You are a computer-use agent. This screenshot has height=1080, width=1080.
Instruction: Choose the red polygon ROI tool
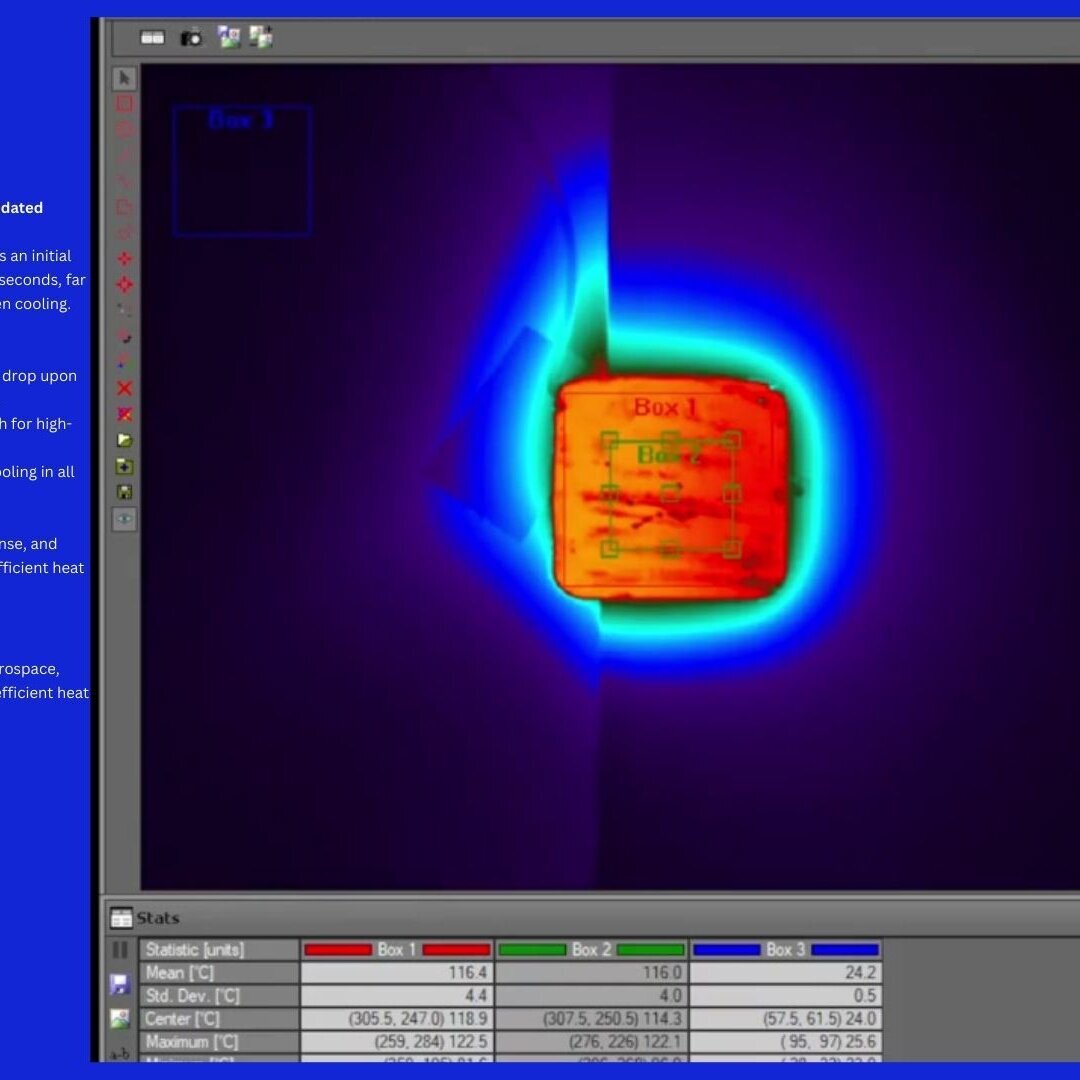(x=125, y=207)
